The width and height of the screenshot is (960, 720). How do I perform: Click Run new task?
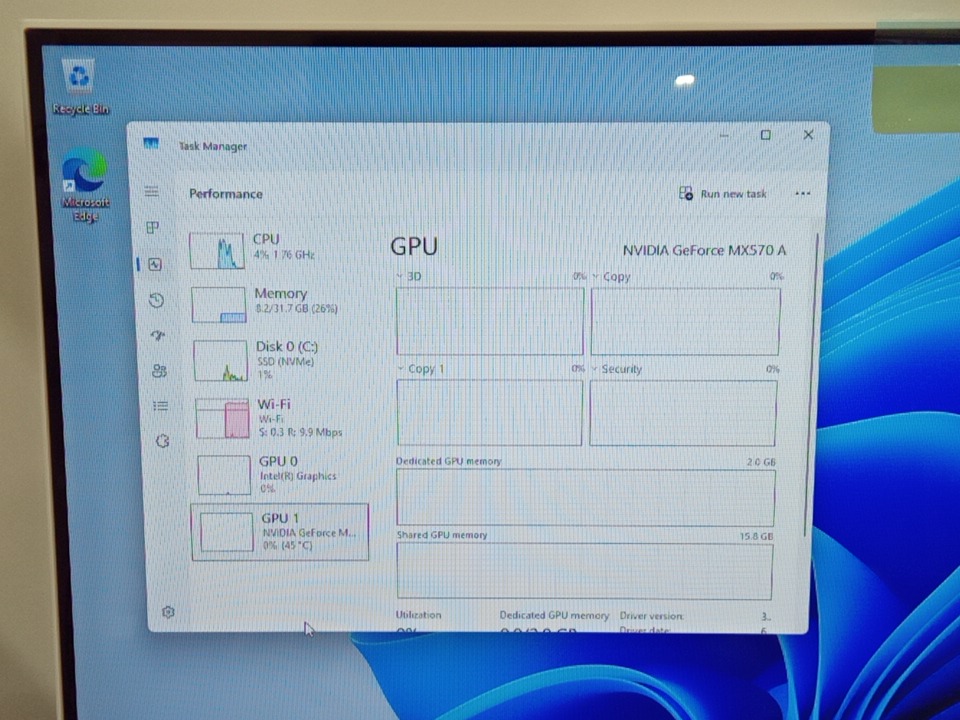click(x=723, y=193)
